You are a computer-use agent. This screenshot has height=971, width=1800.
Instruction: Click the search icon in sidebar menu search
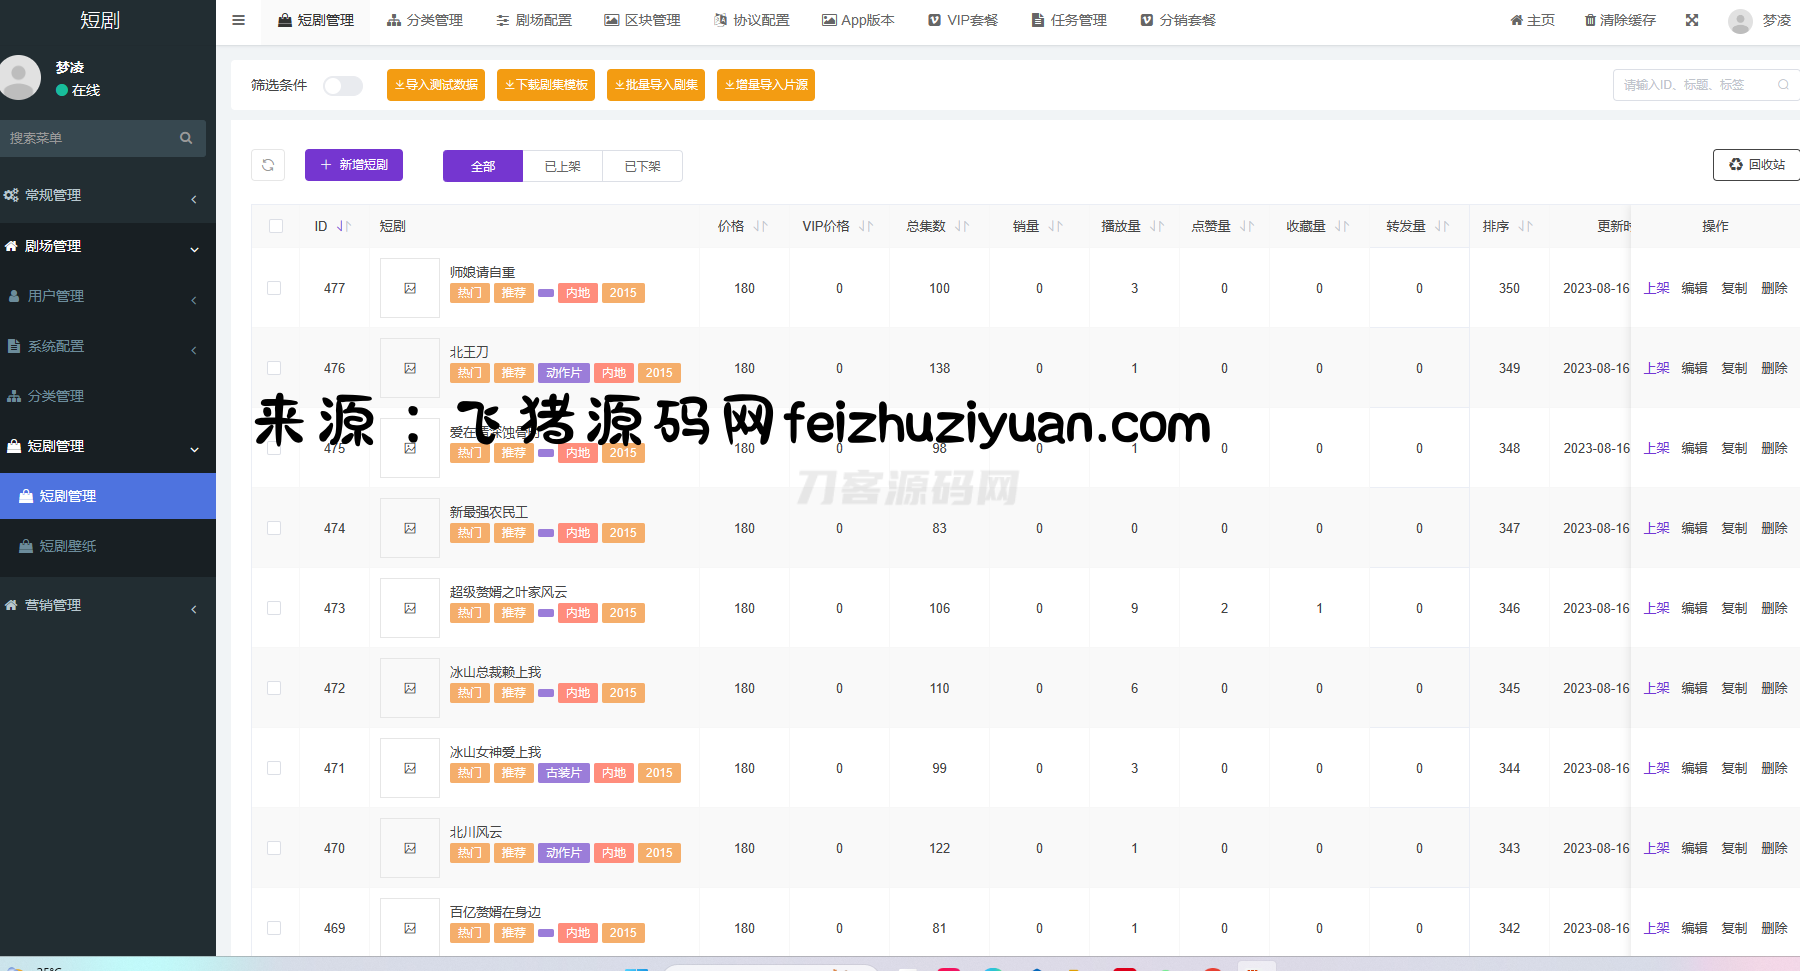point(186,138)
